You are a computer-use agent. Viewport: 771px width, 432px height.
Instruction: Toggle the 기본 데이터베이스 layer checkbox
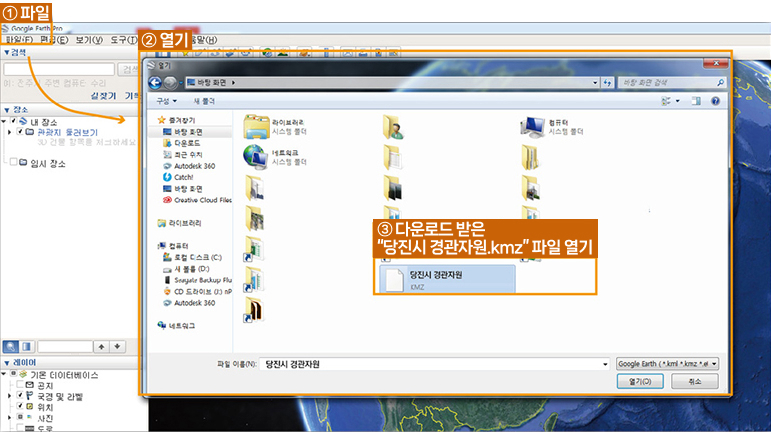click(13, 374)
